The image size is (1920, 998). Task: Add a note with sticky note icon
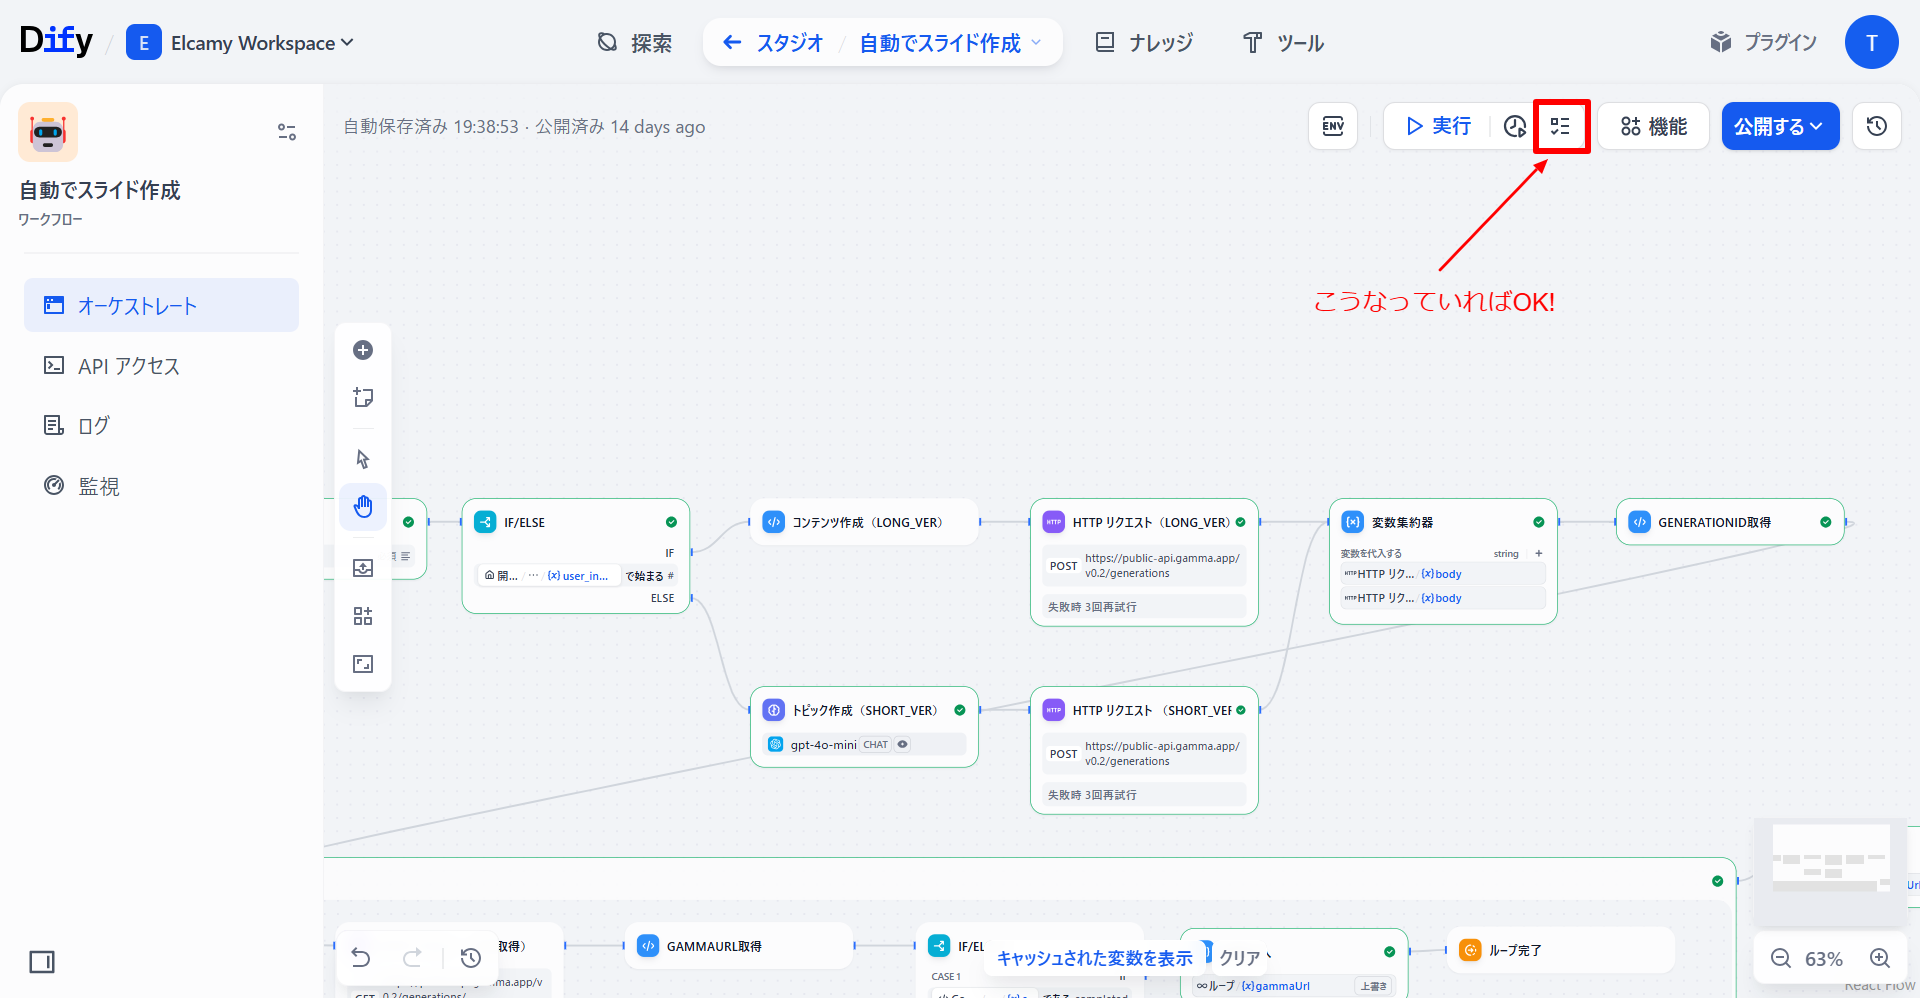coord(363,398)
